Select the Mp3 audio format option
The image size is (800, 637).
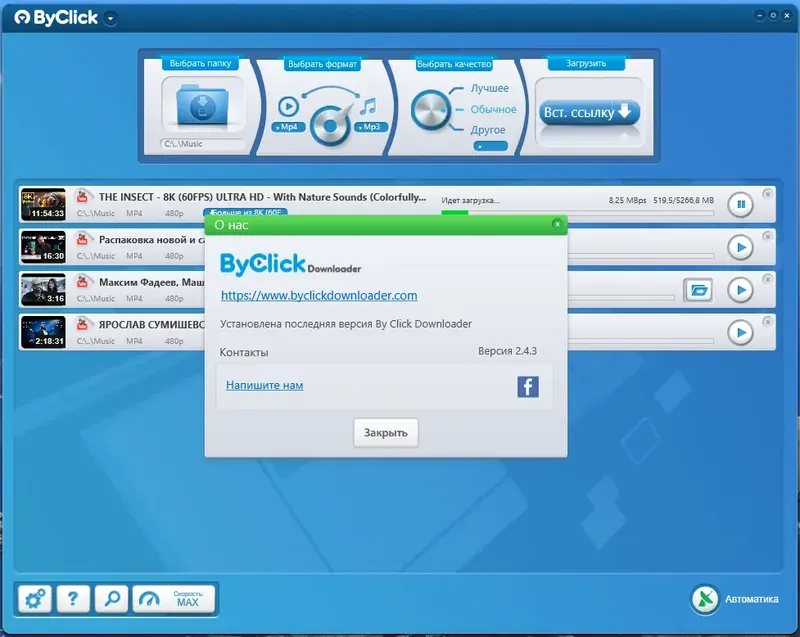click(x=371, y=127)
